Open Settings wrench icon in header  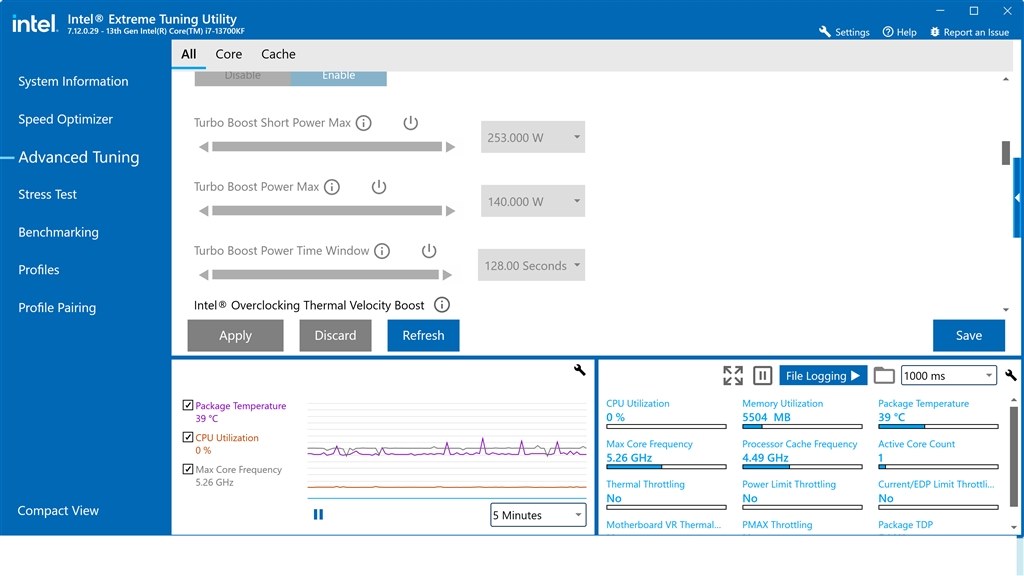824,31
